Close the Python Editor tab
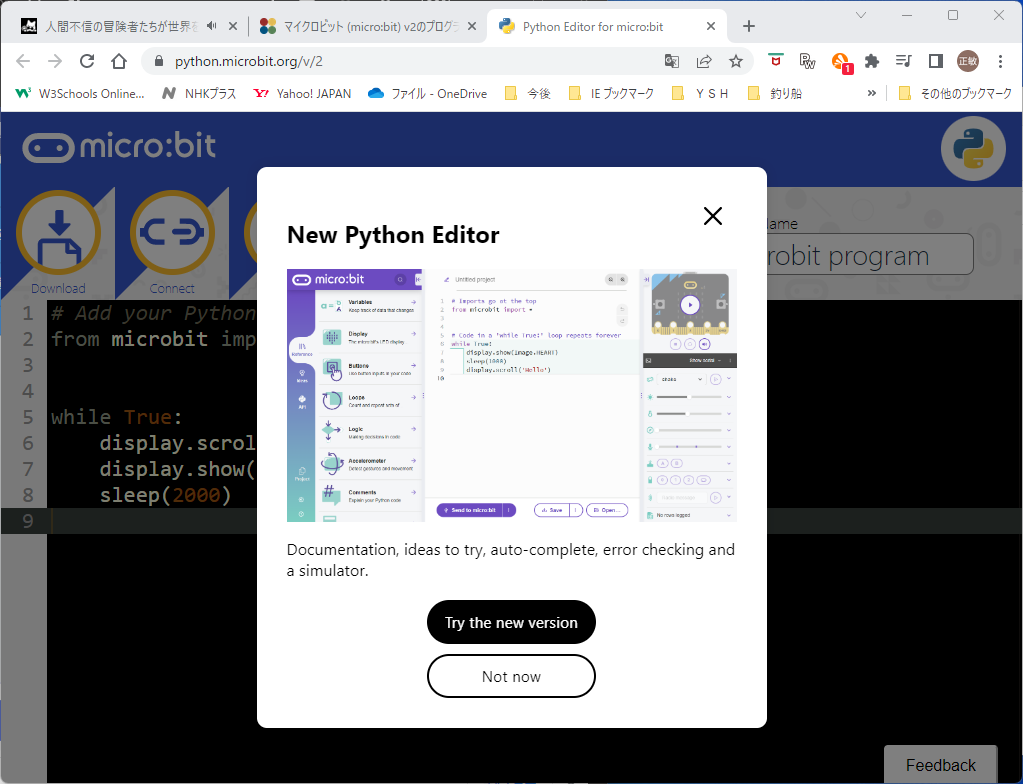The width and height of the screenshot is (1023, 784). (711, 26)
